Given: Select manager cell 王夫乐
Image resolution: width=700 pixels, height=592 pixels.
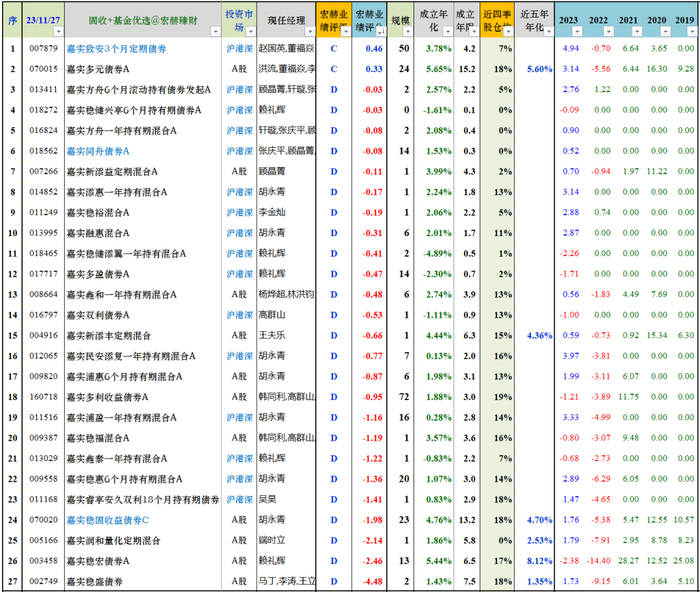Looking at the screenshot, I should click(287, 336).
